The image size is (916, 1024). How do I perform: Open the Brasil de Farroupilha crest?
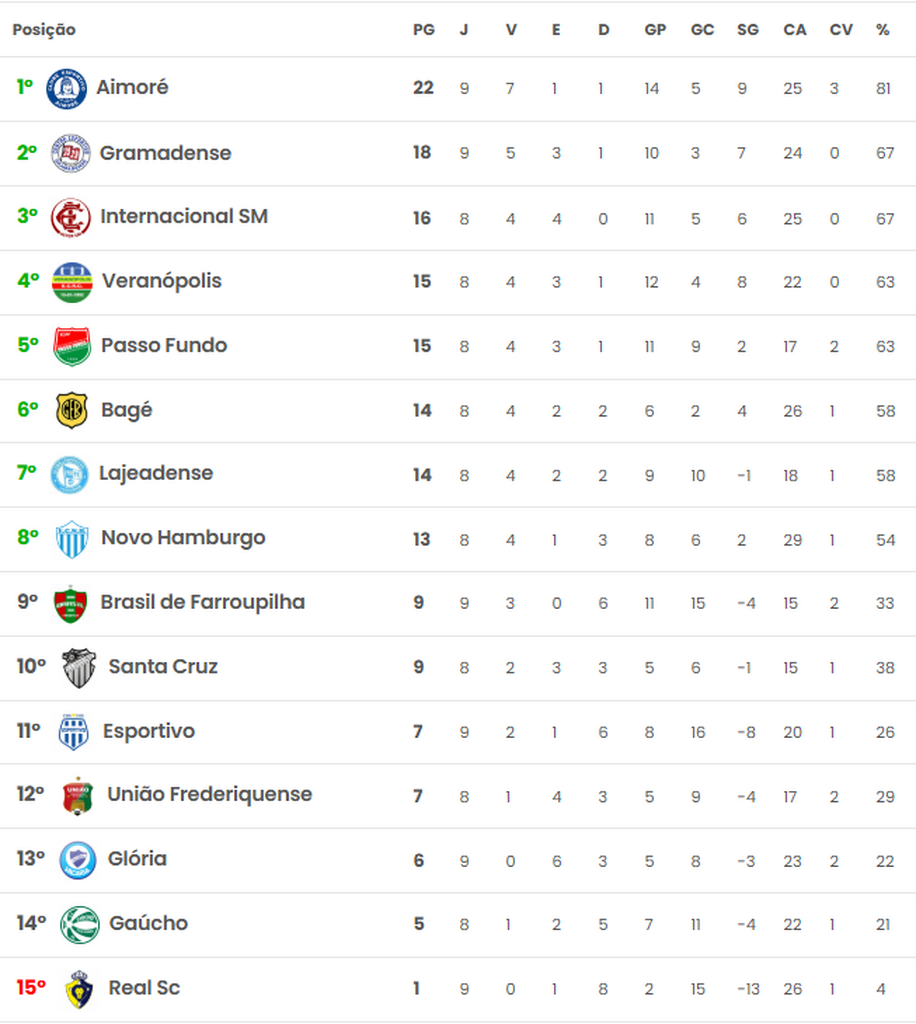[x=71, y=604]
